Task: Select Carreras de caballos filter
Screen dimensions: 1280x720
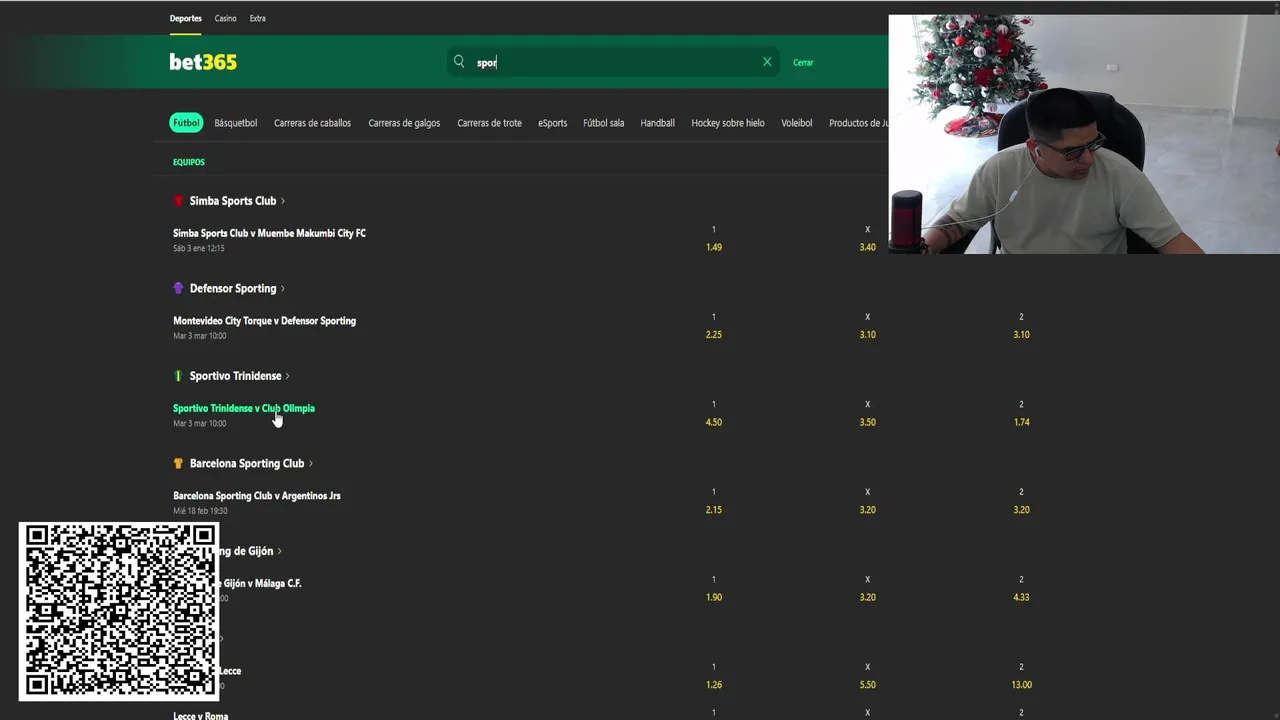Action: pyautogui.click(x=313, y=123)
